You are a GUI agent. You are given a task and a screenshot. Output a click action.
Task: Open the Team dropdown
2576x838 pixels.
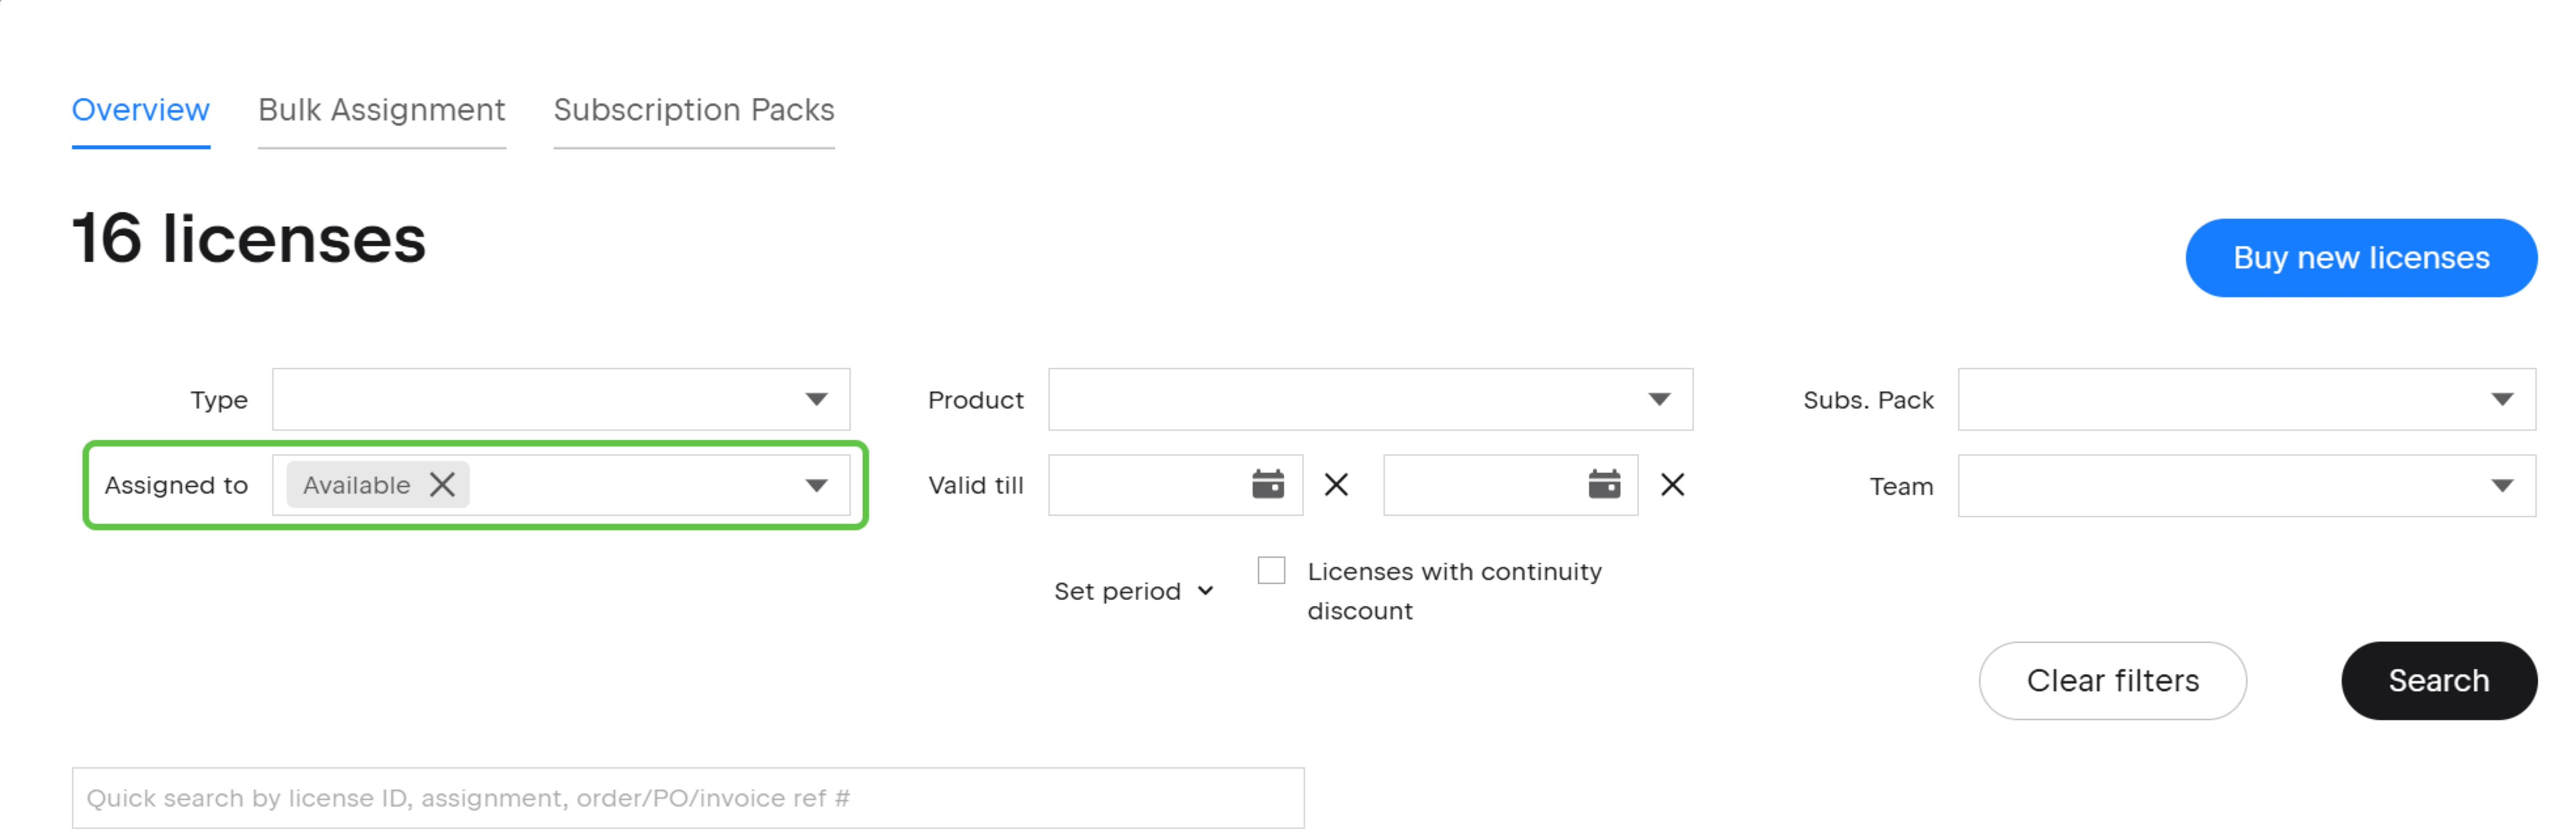(x=2246, y=486)
